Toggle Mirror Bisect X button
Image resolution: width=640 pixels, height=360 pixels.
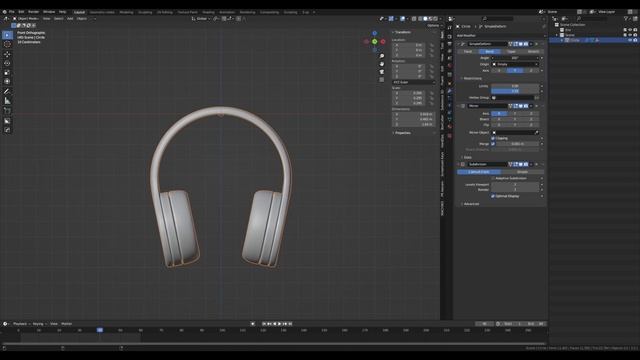[499, 119]
